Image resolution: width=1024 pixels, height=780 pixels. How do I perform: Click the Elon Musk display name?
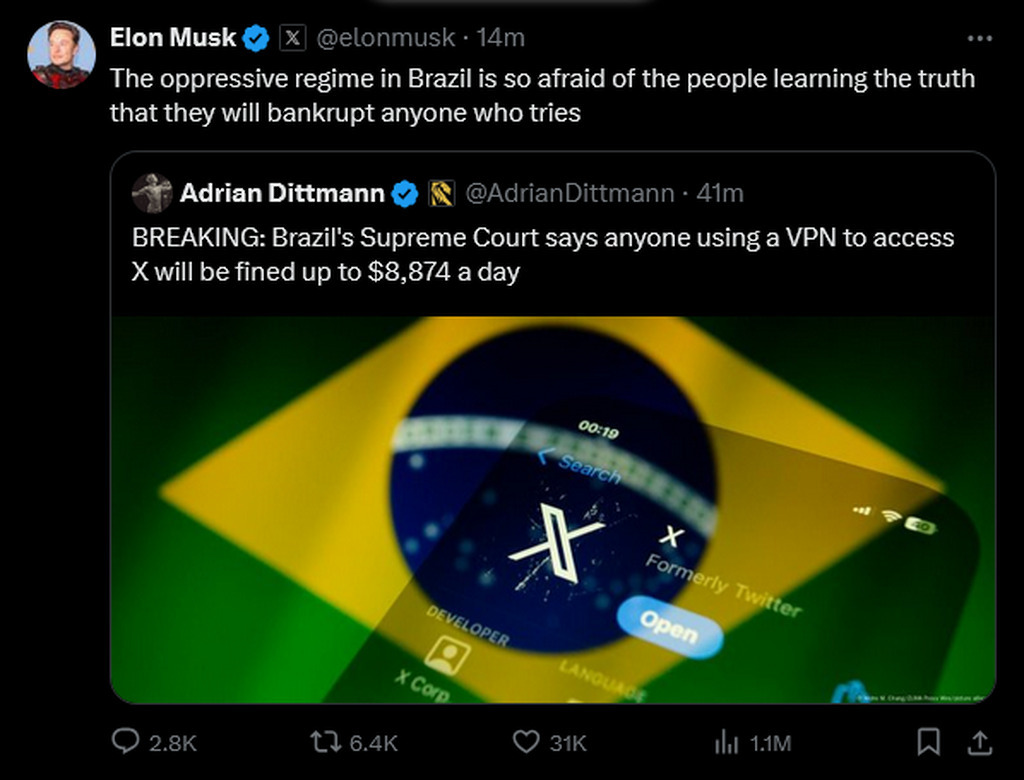172,38
